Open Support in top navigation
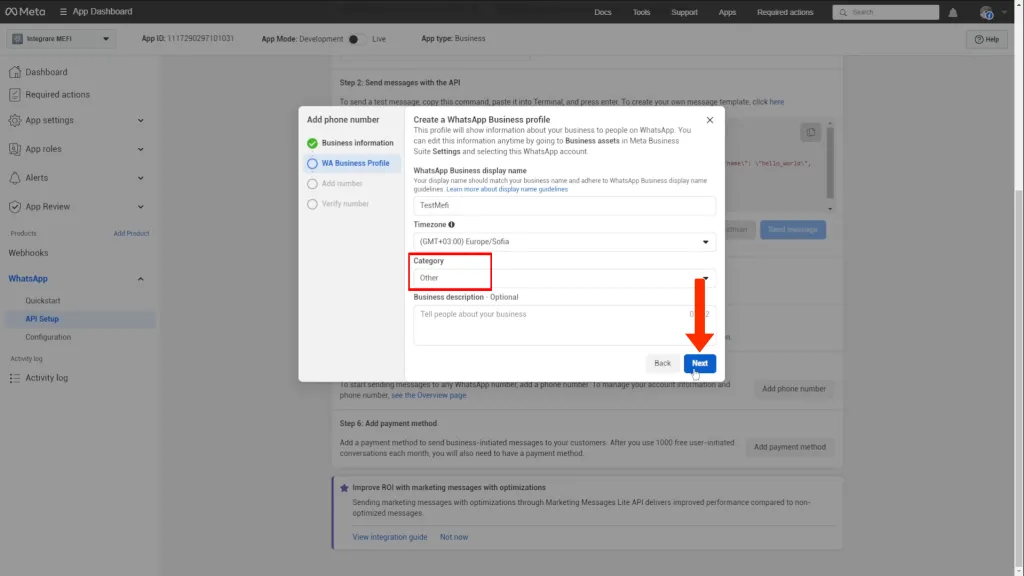Screen dimensions: 1024x576 (x=684, y=12)
